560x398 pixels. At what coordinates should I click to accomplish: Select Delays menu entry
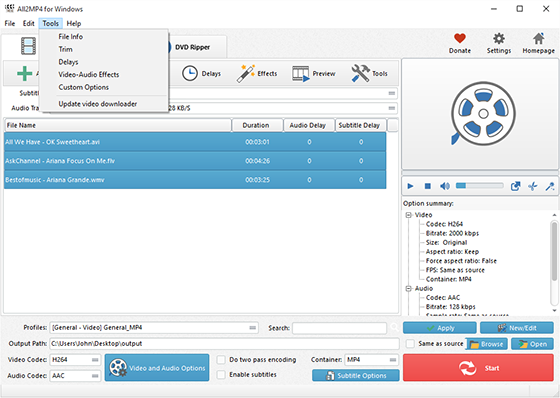click(68, 62)
